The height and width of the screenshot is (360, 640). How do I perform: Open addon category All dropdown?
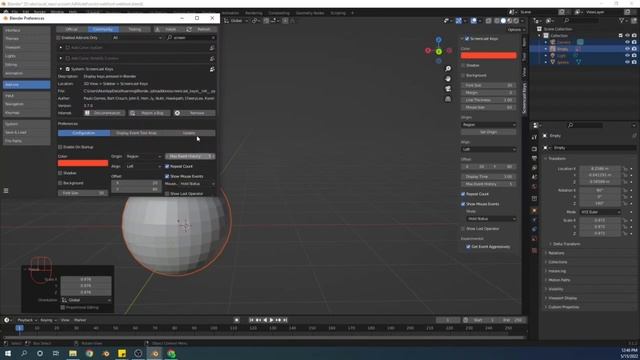[137, 38]
